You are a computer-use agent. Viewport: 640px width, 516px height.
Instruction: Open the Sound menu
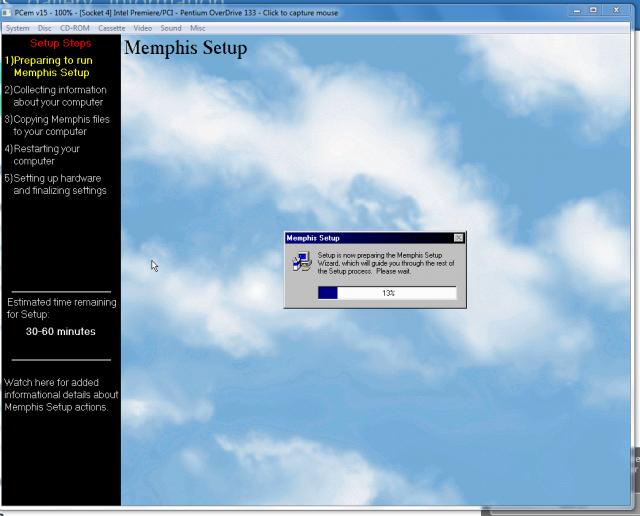171,28
